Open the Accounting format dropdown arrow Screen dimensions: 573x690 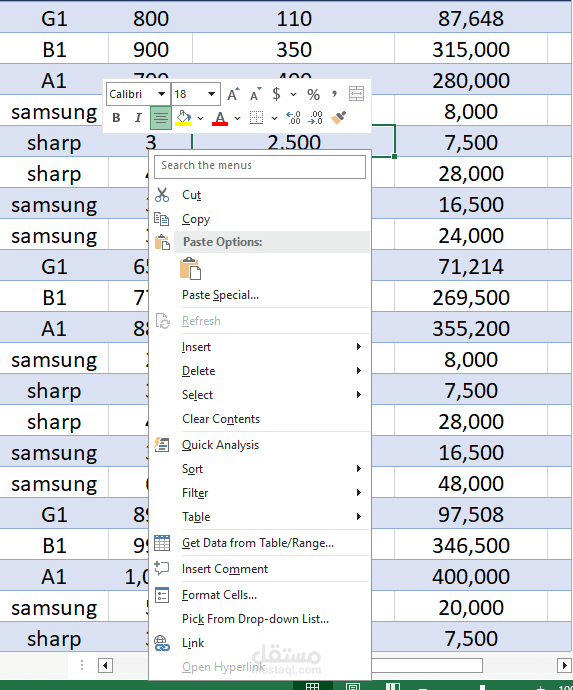[x=294, y=95]
